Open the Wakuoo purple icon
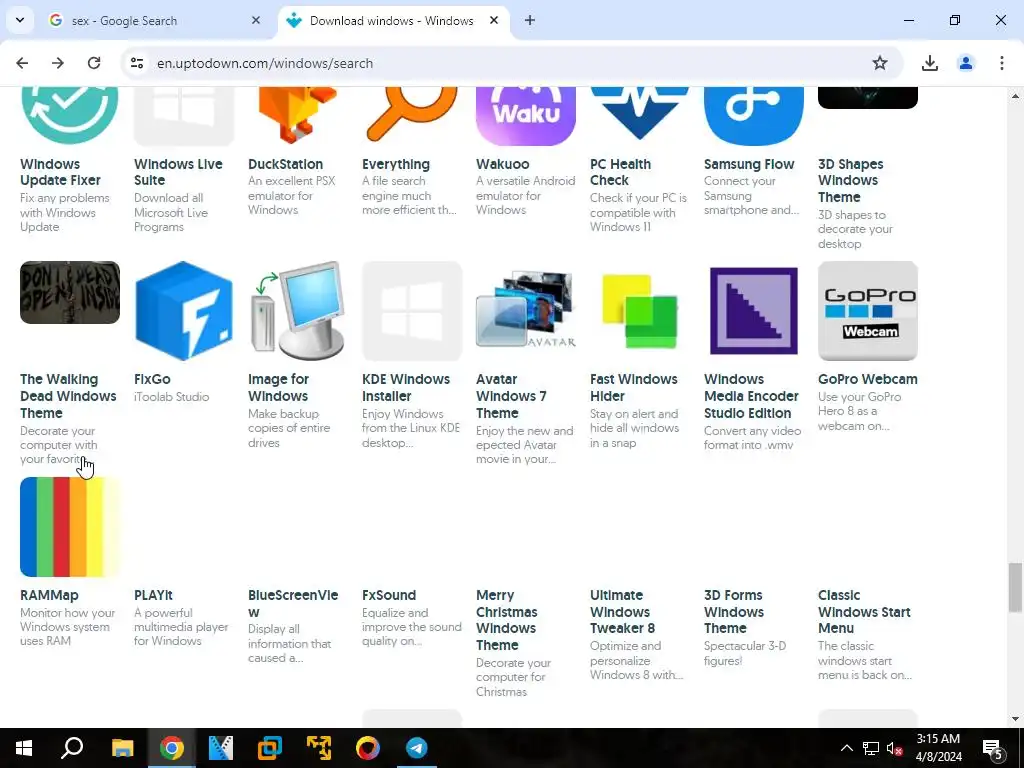This screenshot has height=768, width=1024. pos(526,116)
